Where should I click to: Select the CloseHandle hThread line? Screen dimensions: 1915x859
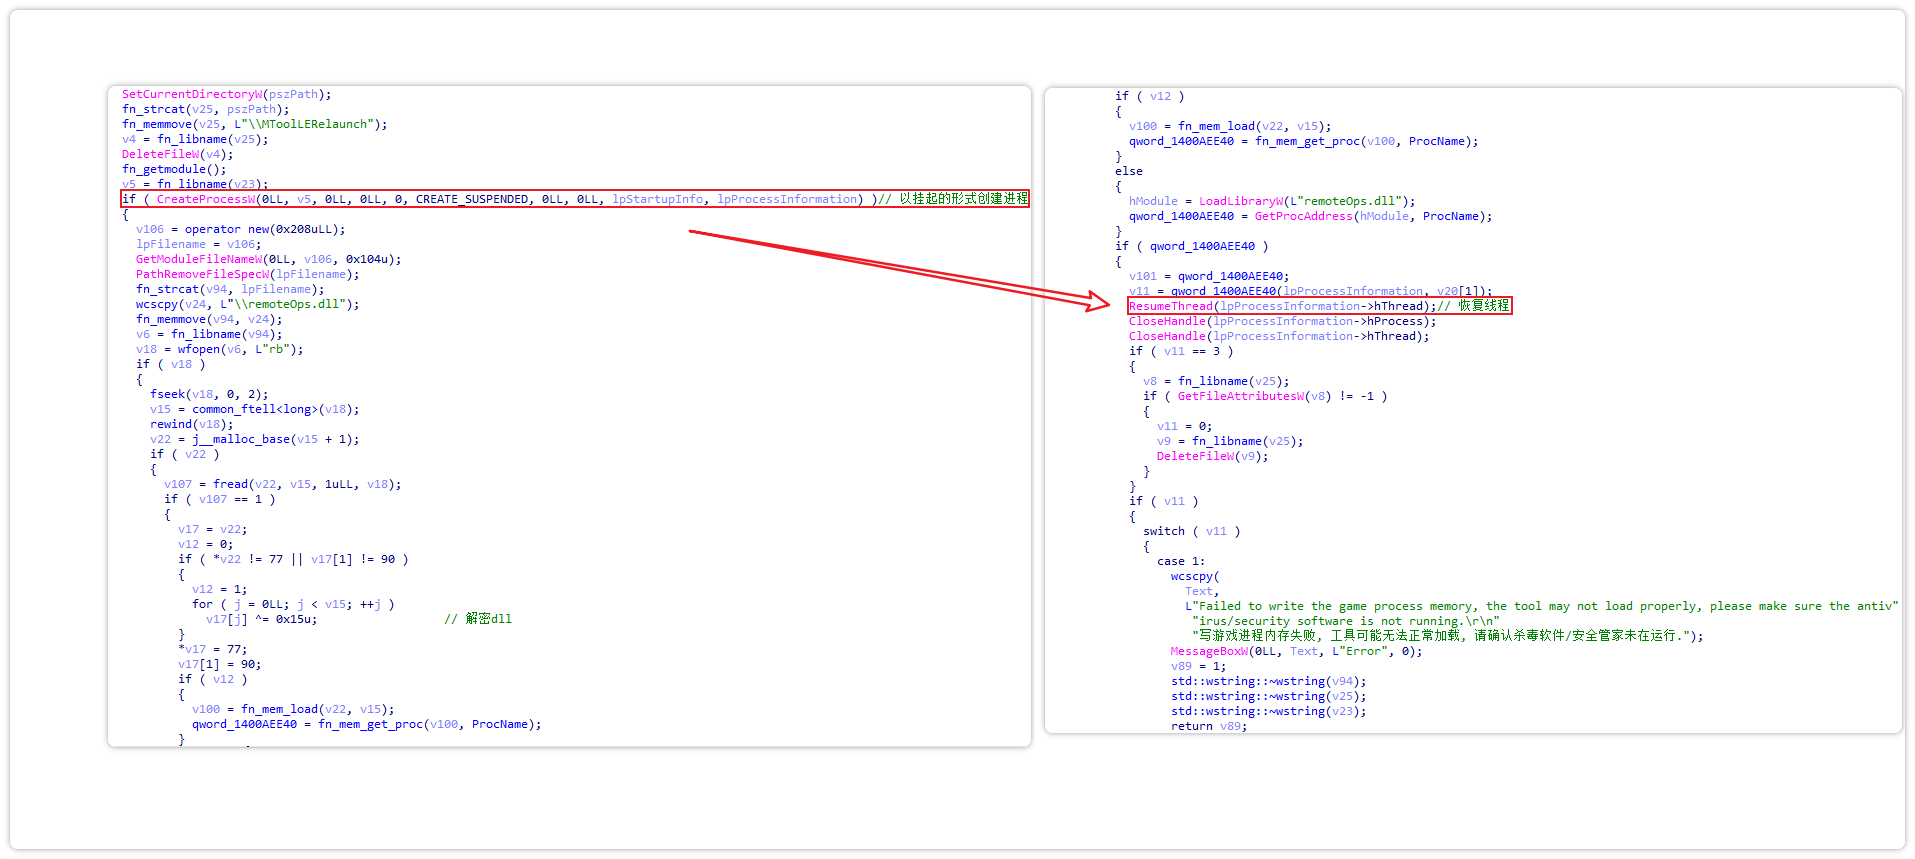click(1279, 336)
